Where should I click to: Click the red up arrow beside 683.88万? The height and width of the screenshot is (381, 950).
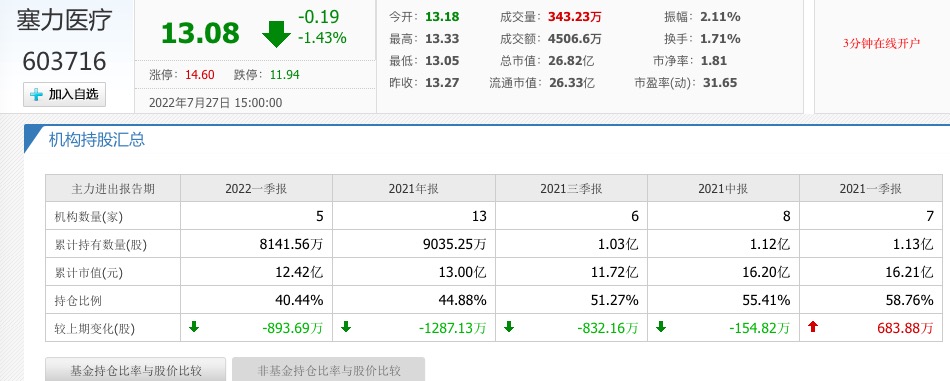click(x=813, y=327)
